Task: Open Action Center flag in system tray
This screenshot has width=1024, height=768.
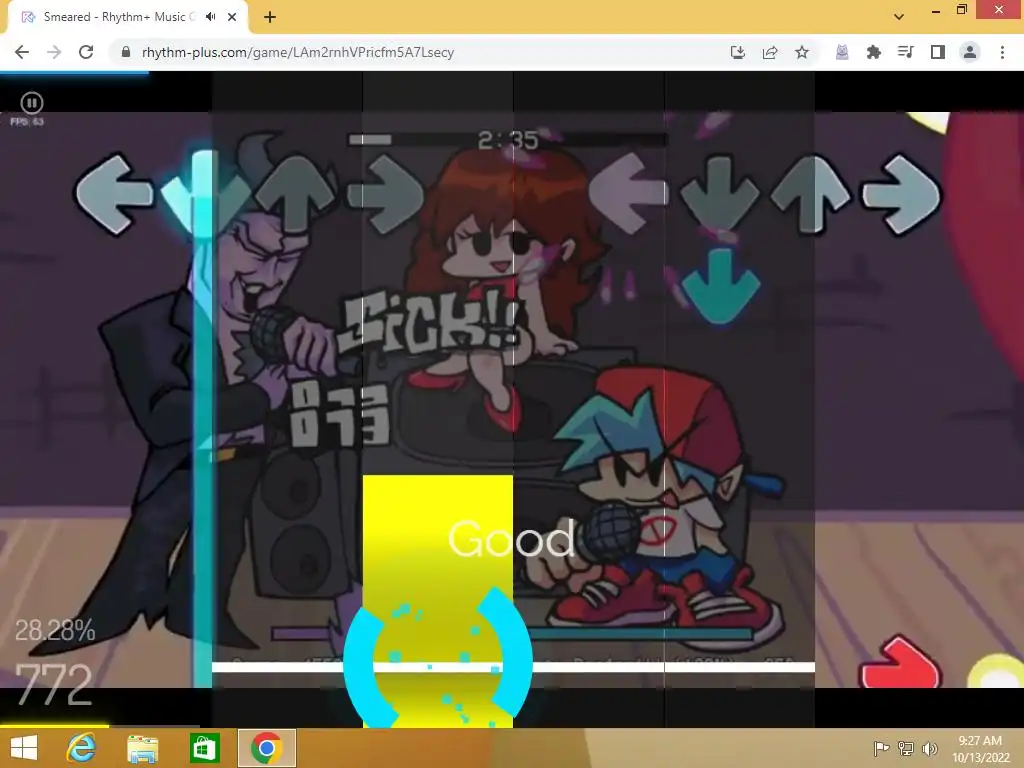Action: coord(881,748)
